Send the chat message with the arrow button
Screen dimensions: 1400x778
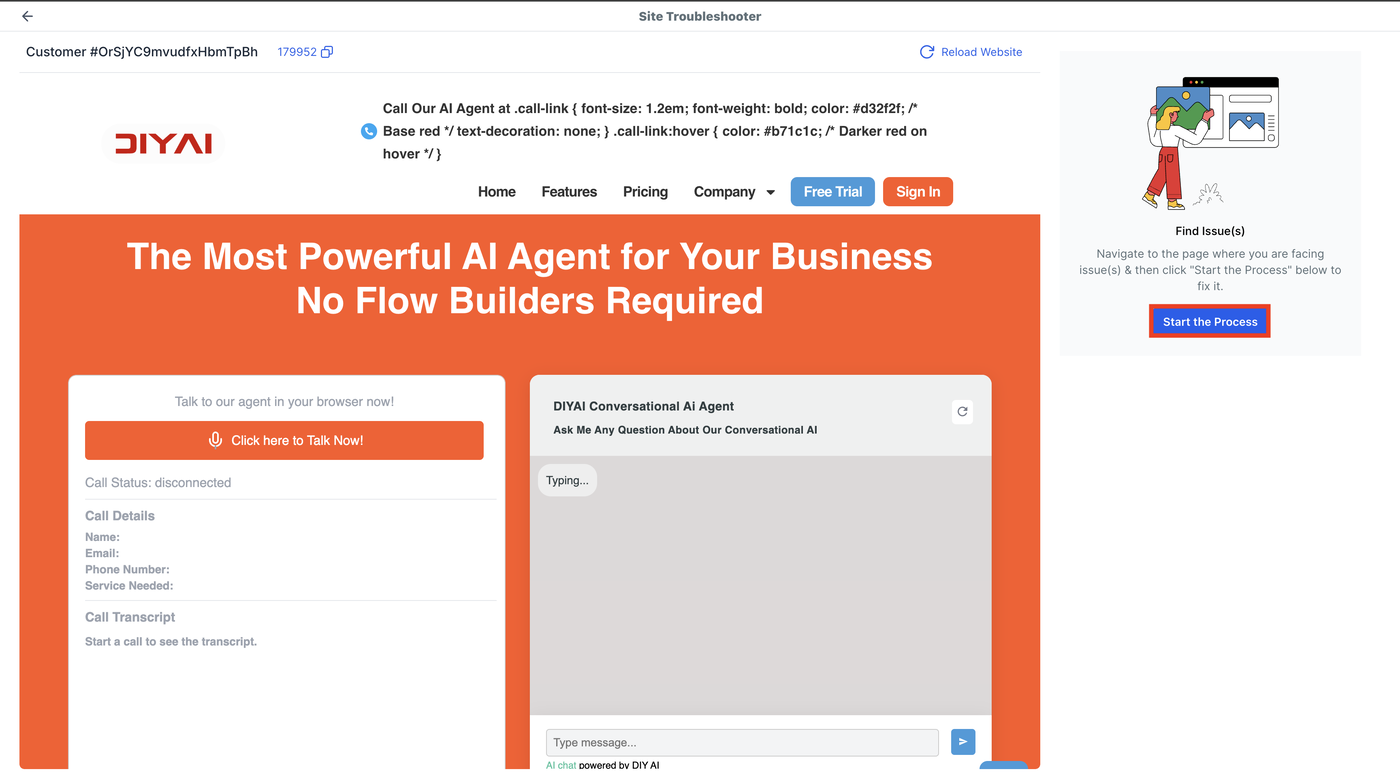click(963, 742)
